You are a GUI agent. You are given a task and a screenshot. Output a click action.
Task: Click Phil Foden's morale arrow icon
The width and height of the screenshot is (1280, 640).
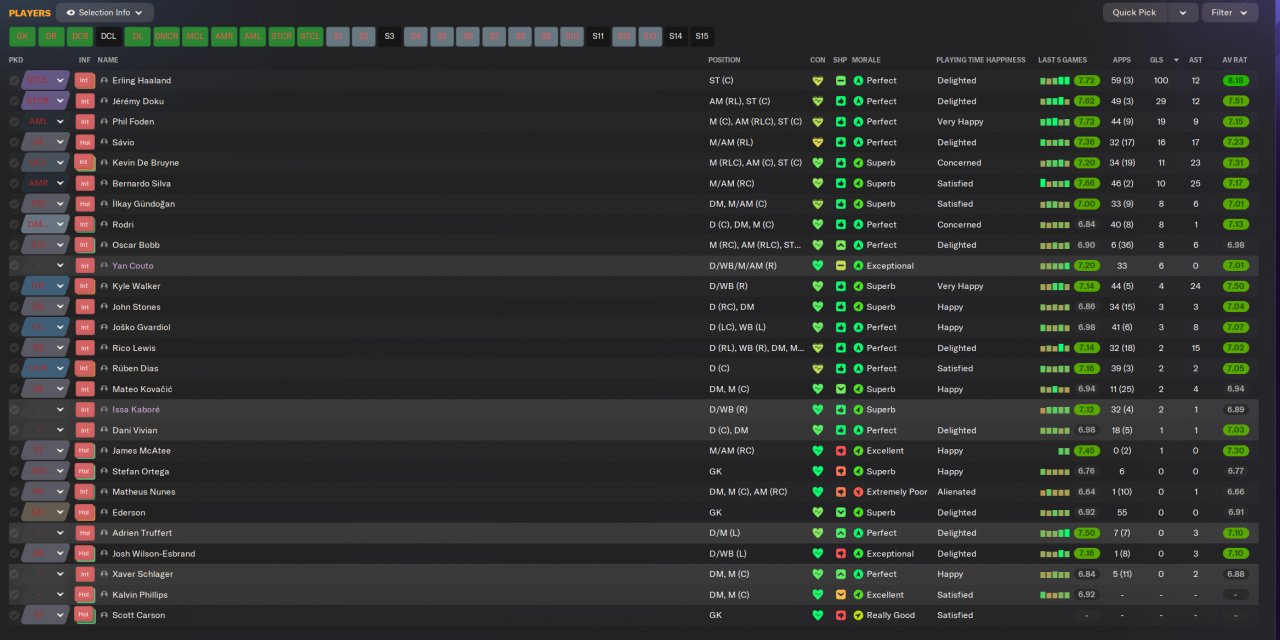[858, 122]
